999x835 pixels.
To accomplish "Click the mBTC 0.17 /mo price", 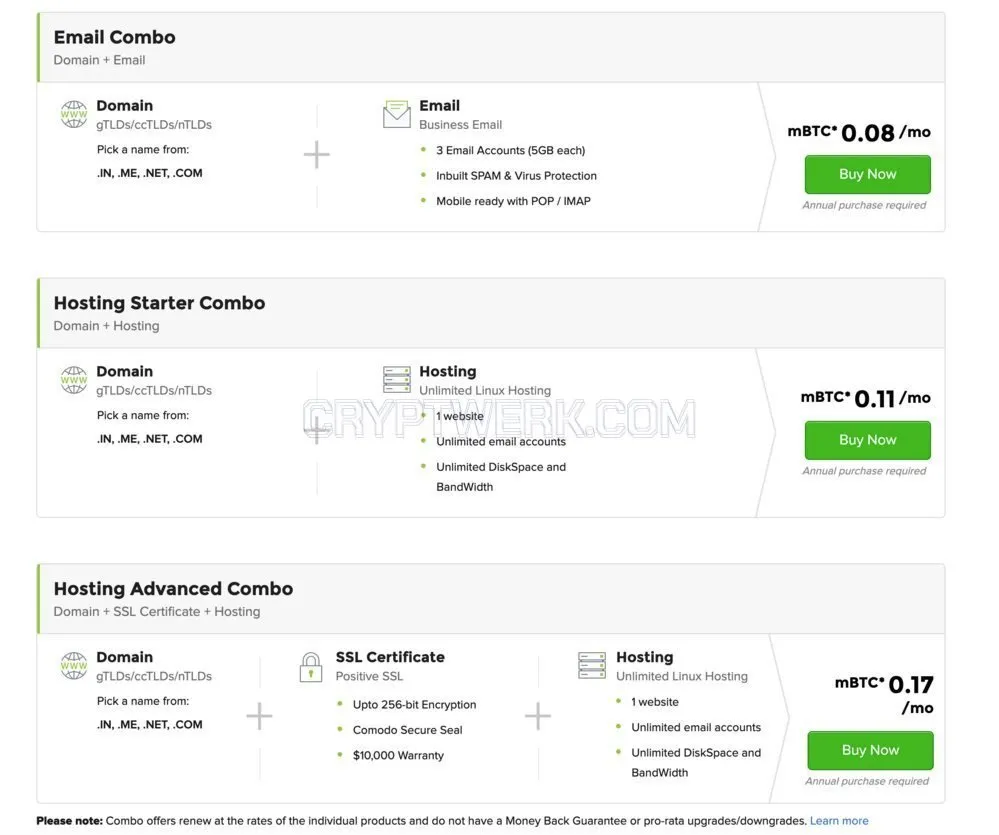I will [884, 694].
